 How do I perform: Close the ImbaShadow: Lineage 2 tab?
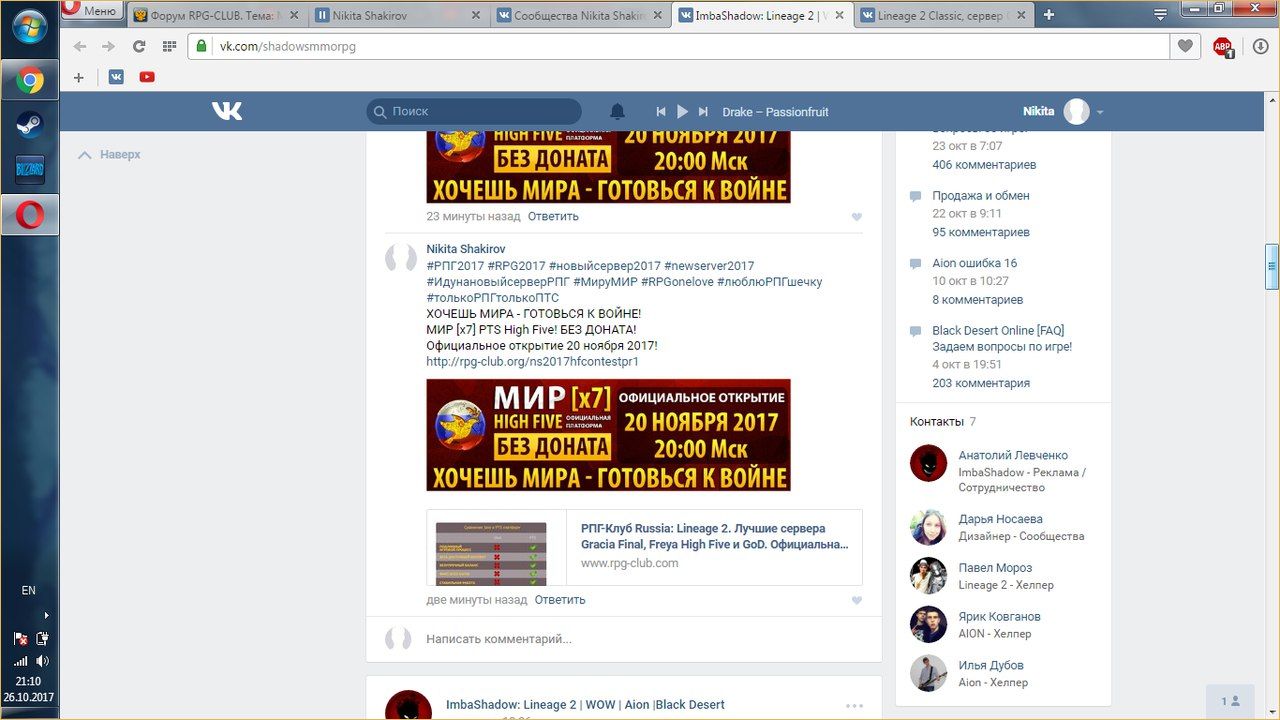coord(838,15)
